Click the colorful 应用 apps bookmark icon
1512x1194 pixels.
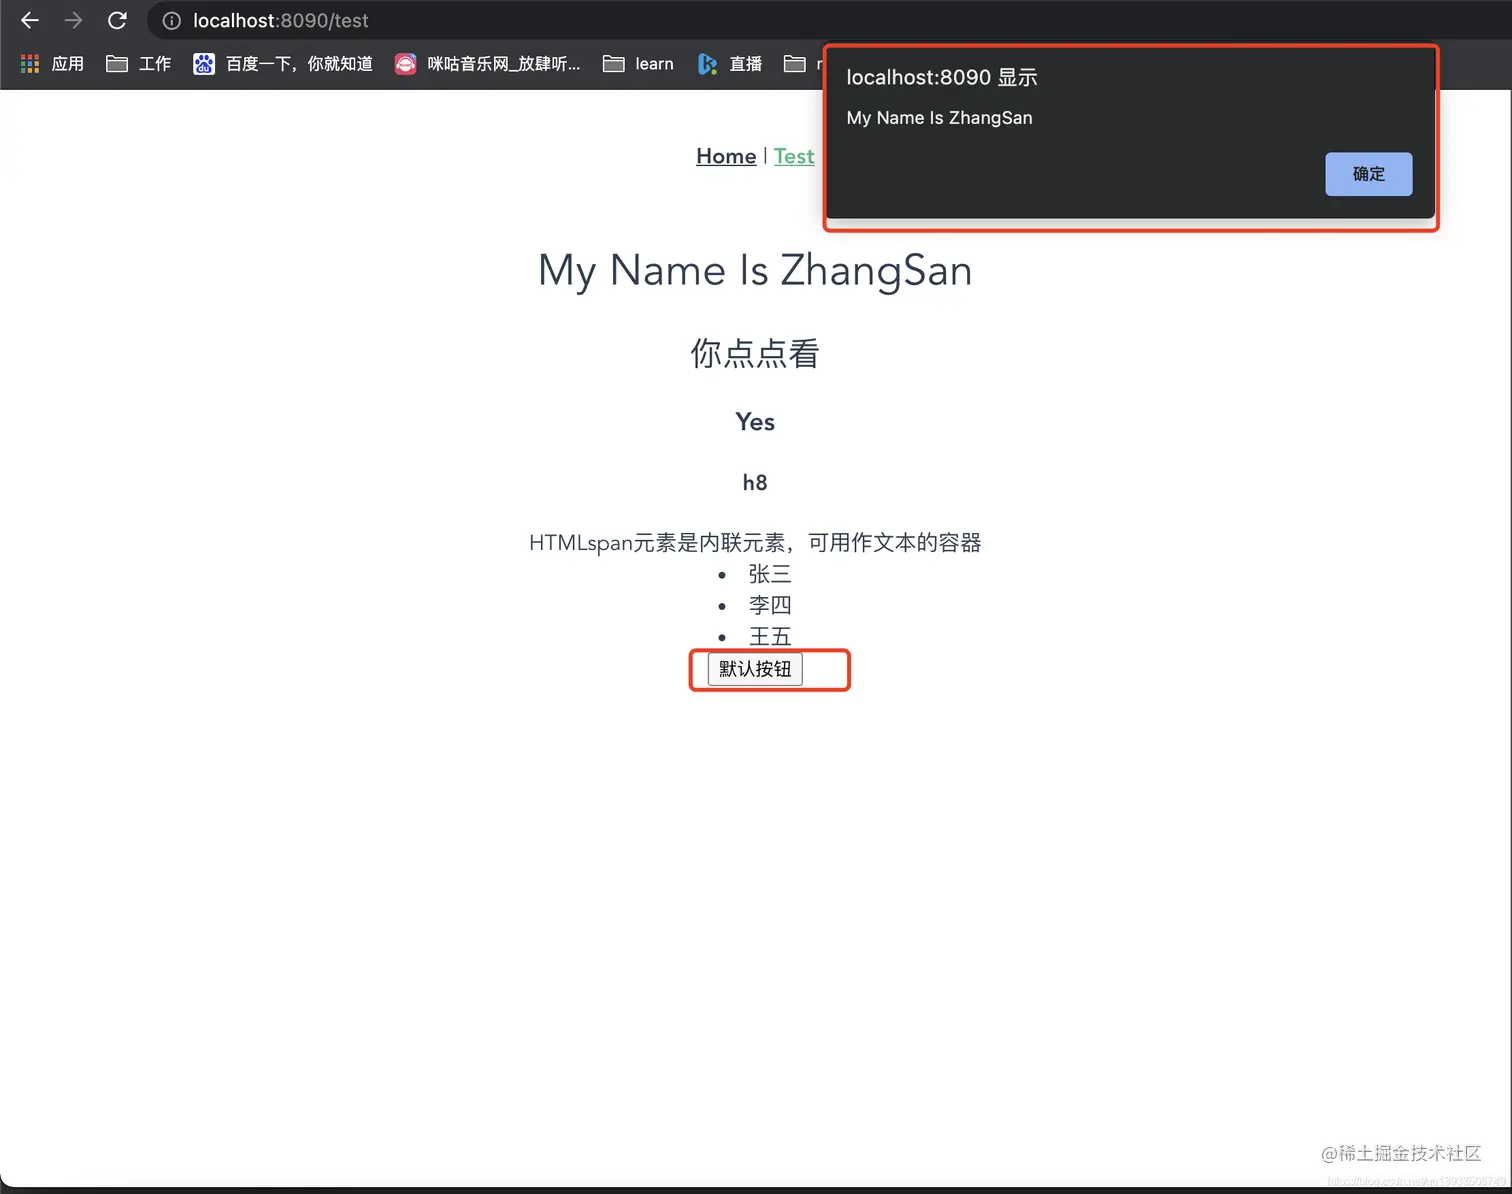pos(29,63)
